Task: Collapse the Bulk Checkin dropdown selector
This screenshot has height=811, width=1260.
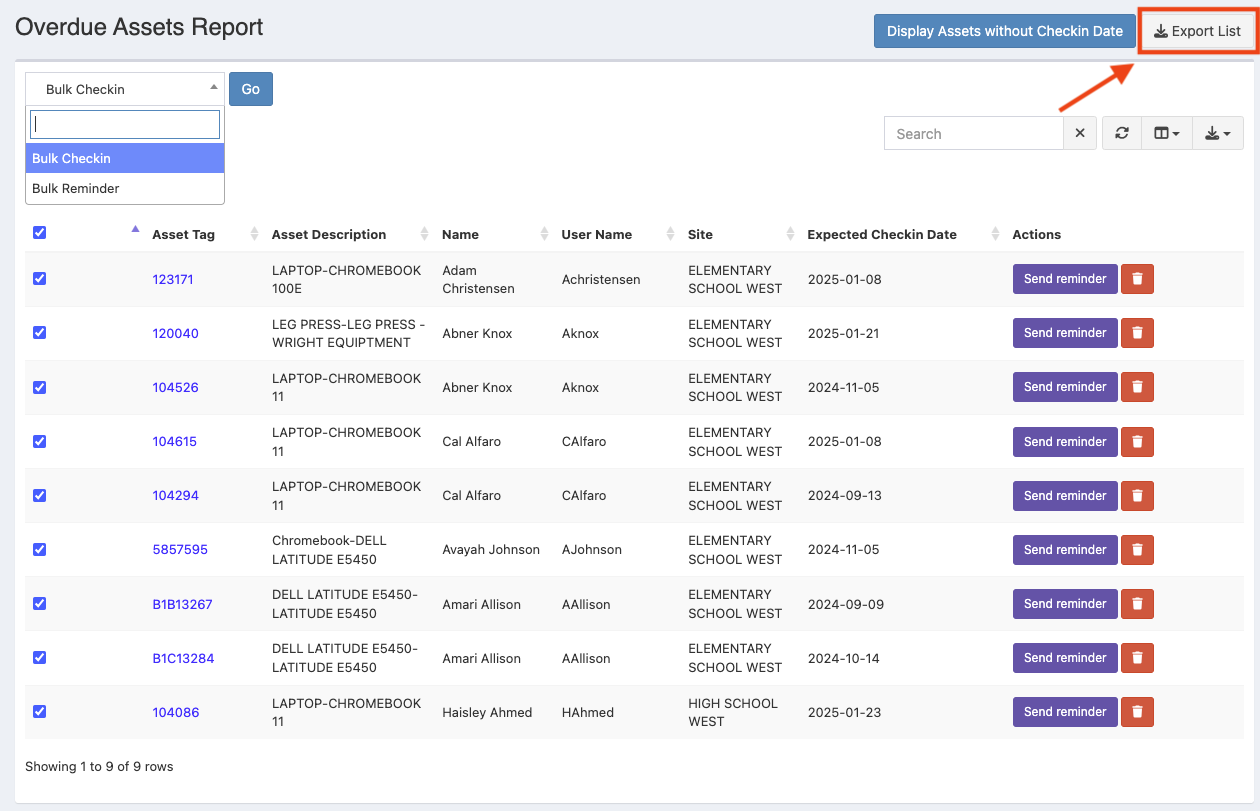Action: click(x=124, y=89)
